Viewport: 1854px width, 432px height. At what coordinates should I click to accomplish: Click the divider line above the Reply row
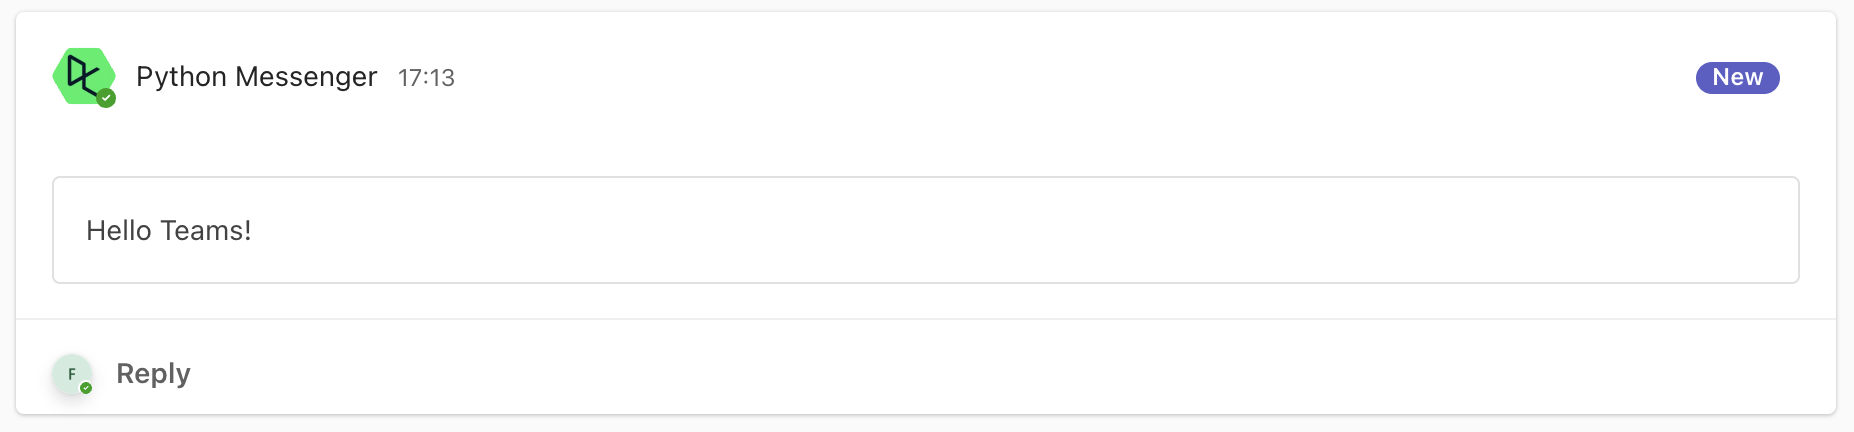(x=926, y=319)
